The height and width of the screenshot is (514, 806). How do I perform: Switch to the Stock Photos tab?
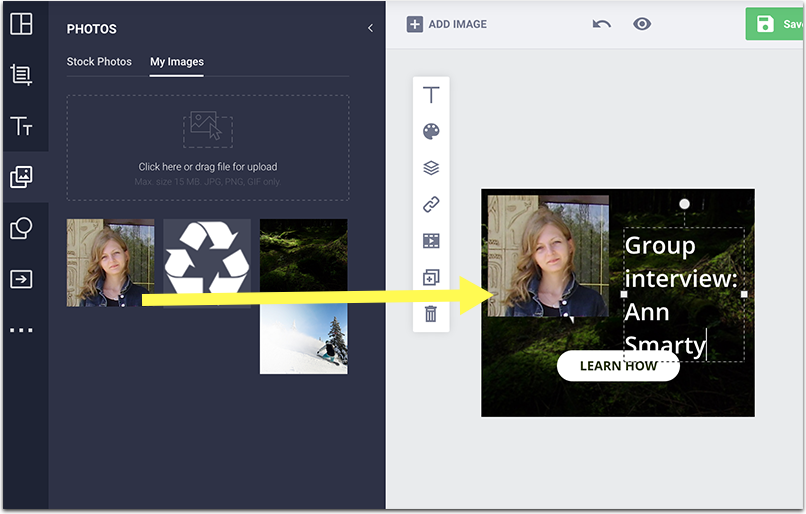[x=99, y=62]
